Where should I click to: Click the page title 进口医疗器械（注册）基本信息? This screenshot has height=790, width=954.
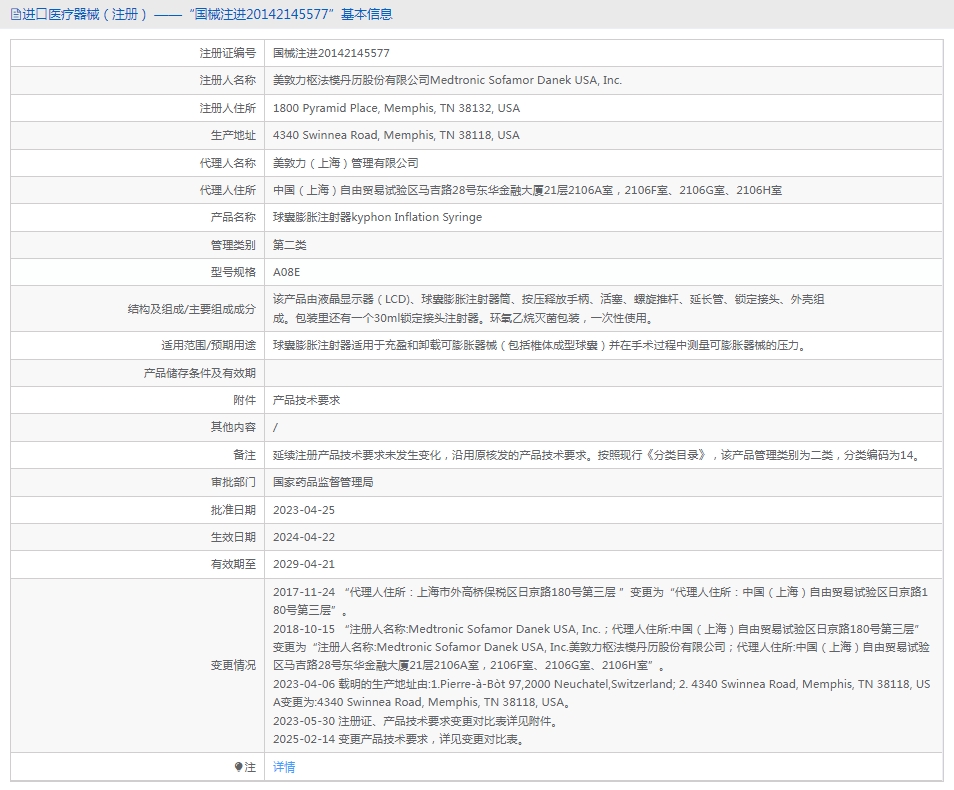click(x=207, y=14)
